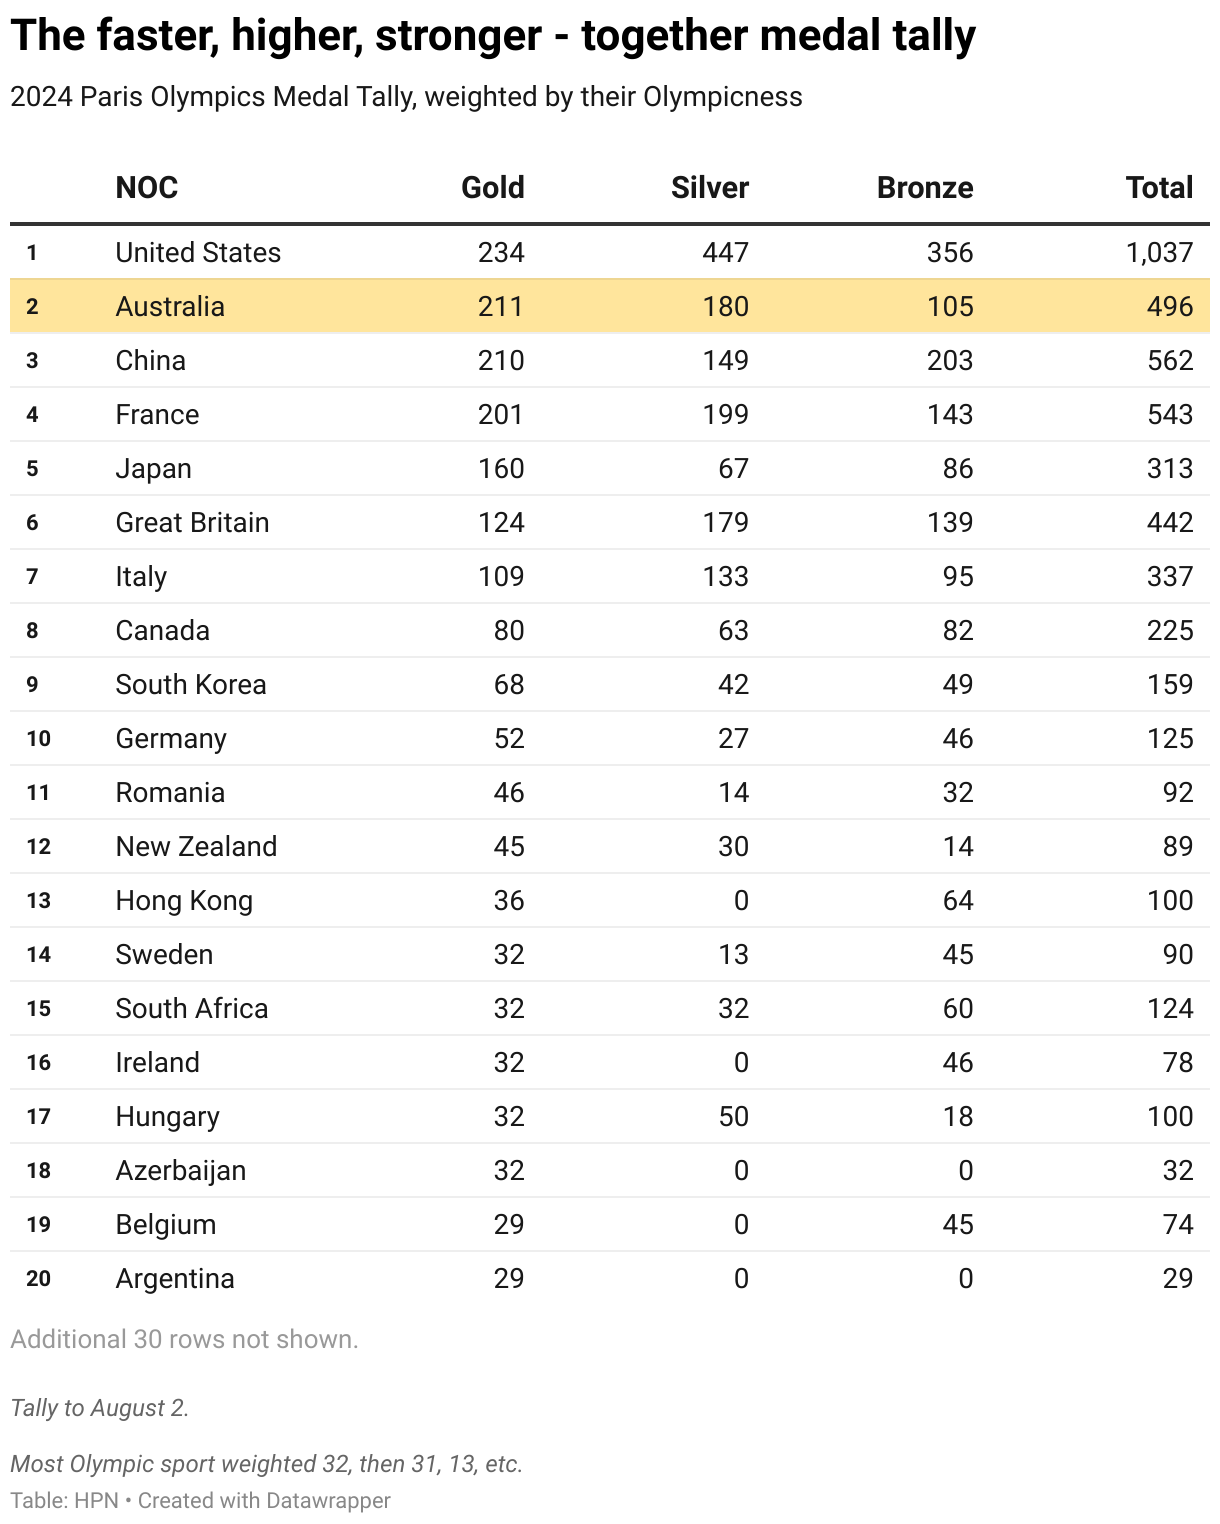Screen dimensions: 1220x1524
Task: Click United States total of 1,037
Action: pos(1159,253)
